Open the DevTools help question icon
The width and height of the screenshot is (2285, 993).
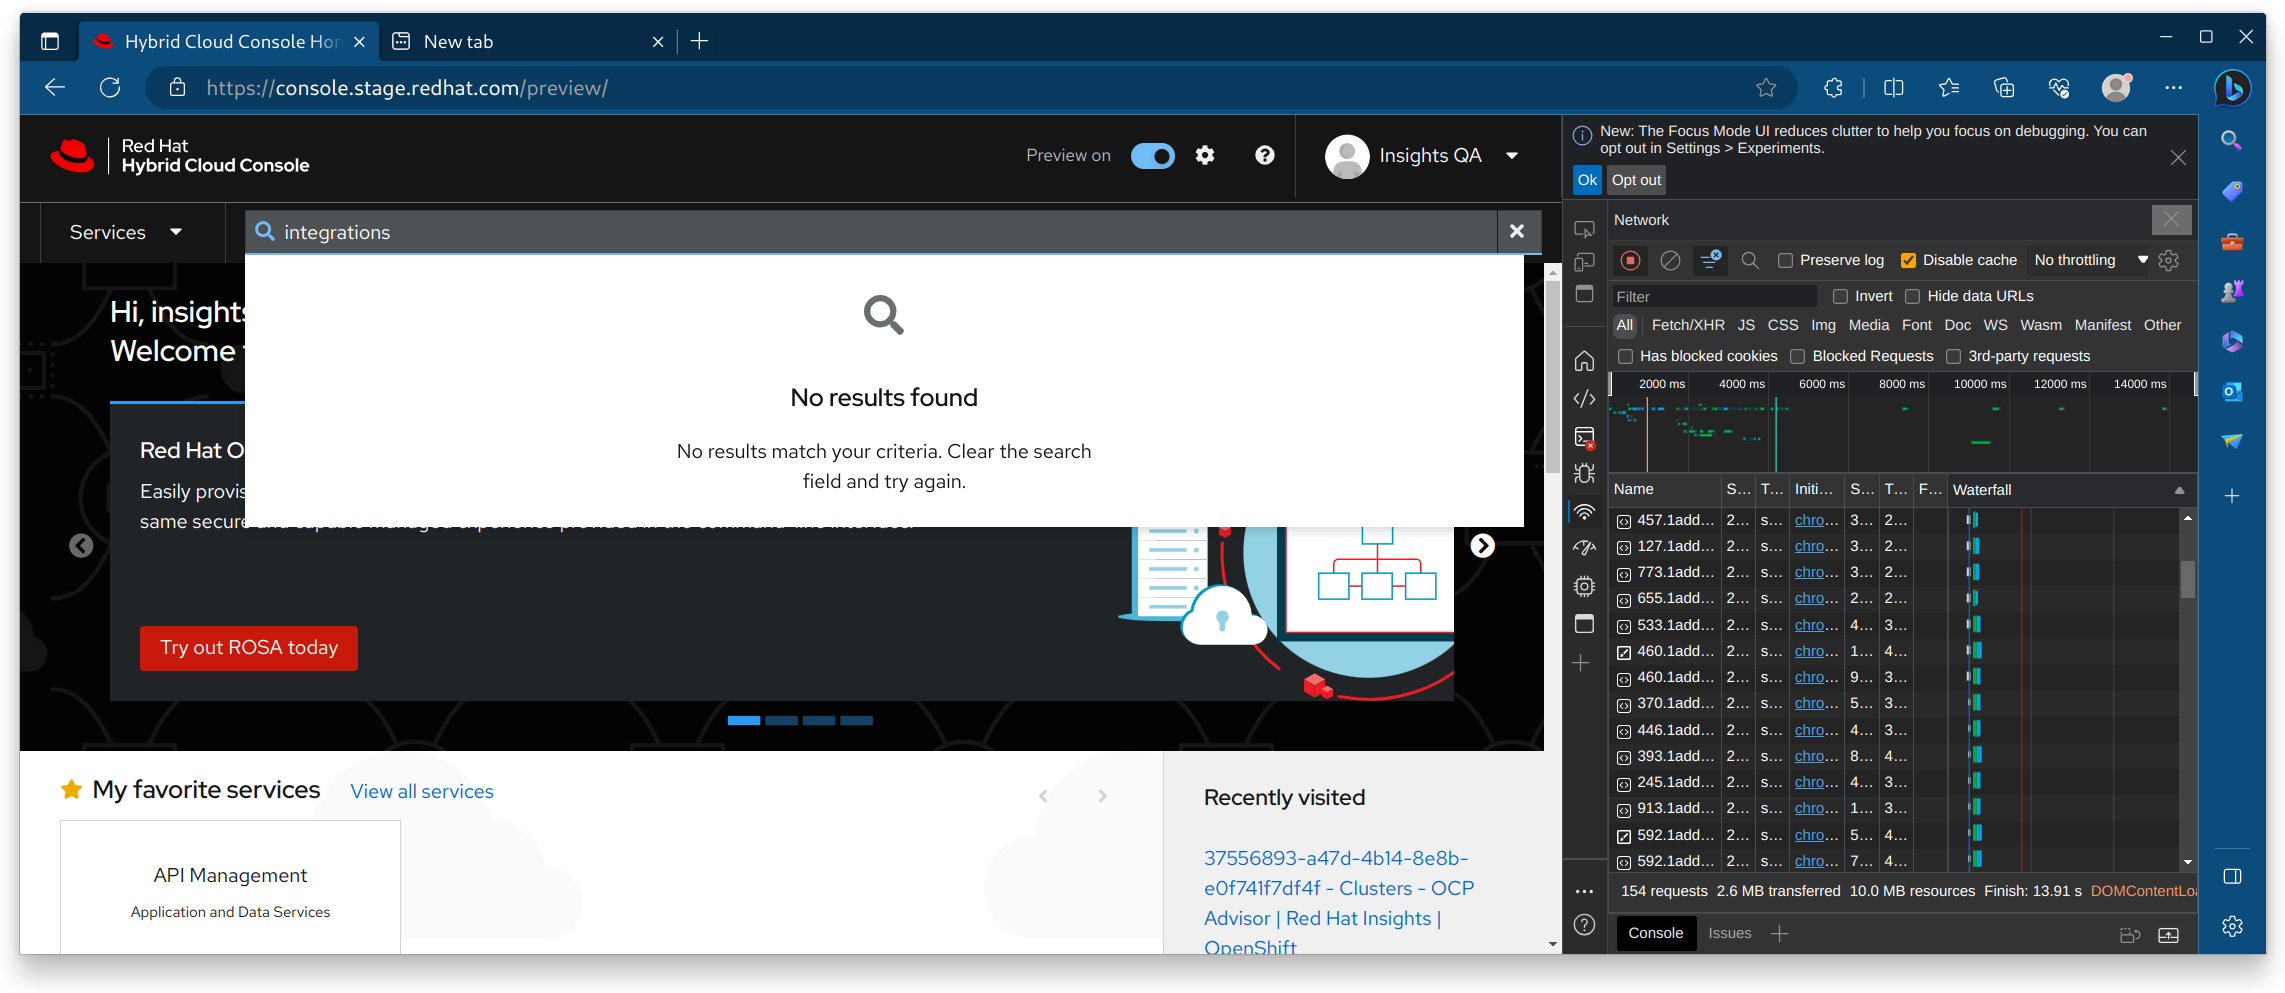(x=1584, y=925)
